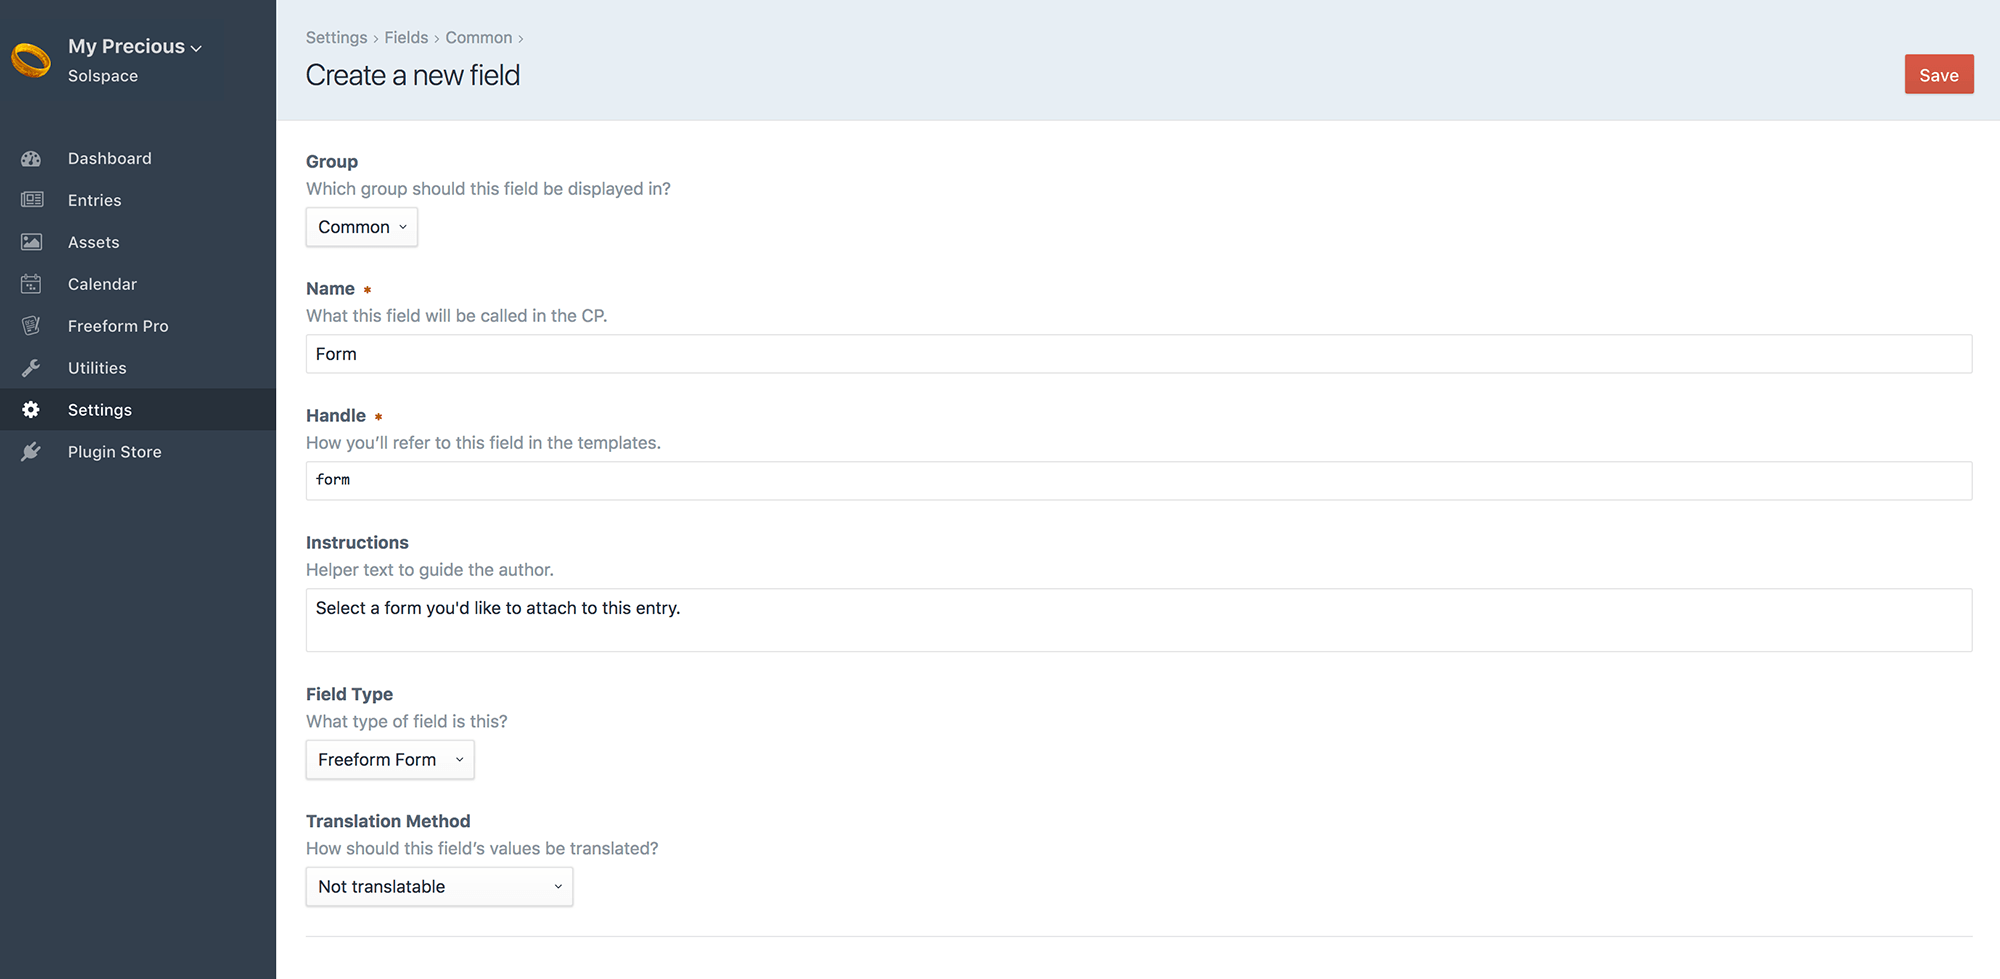The width and height of the screenshot is (2000, 979).
Task: Open Entries from the sidebar menu
Action: coord(95,200)
